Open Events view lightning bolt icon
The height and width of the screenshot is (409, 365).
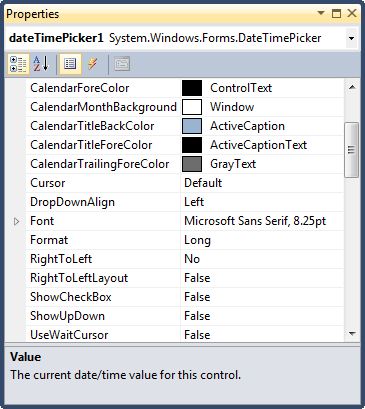pyautogui.click(x=93, y=64)
